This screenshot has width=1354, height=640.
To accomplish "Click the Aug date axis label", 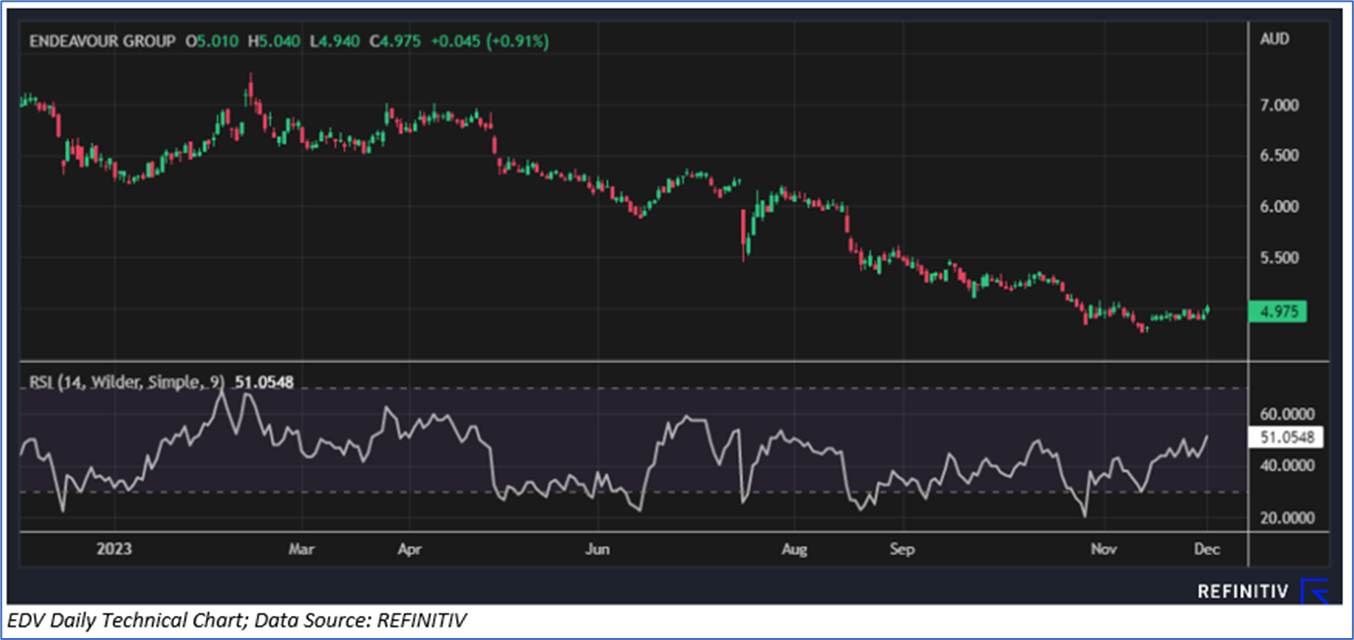I will pyautogui.click(x=794, y=549).
